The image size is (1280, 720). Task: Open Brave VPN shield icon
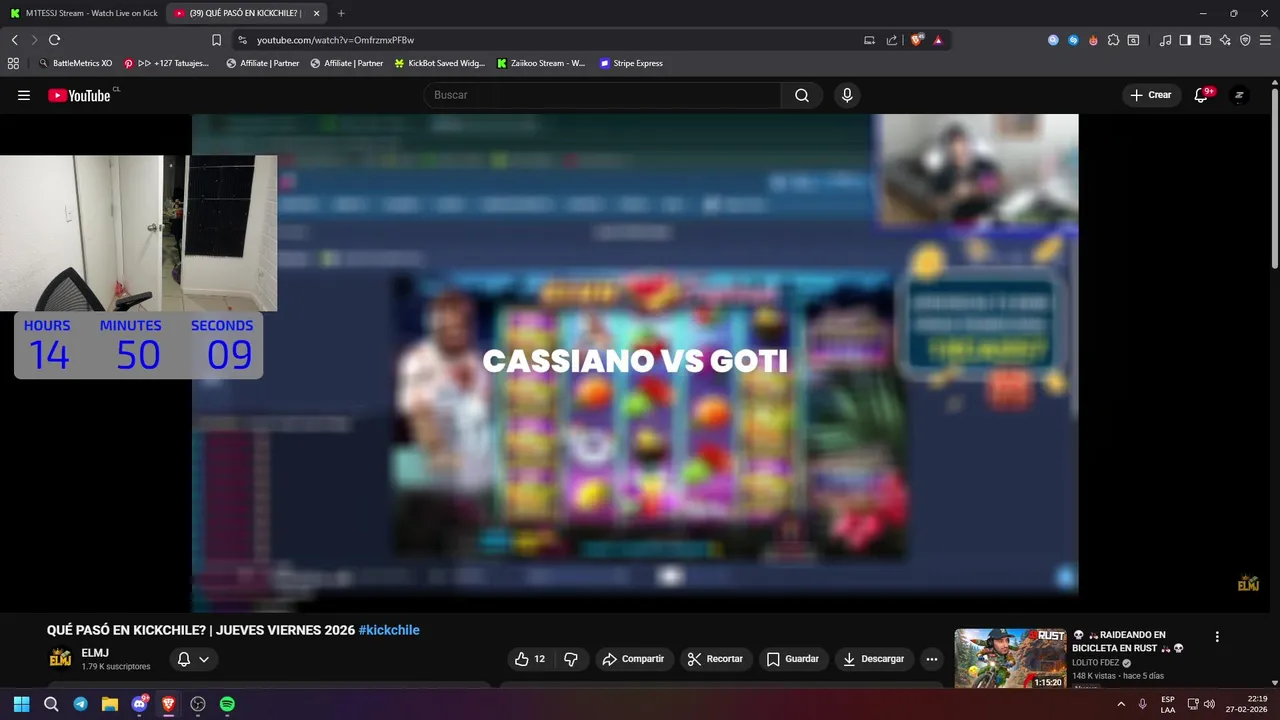click(1245, 40)
